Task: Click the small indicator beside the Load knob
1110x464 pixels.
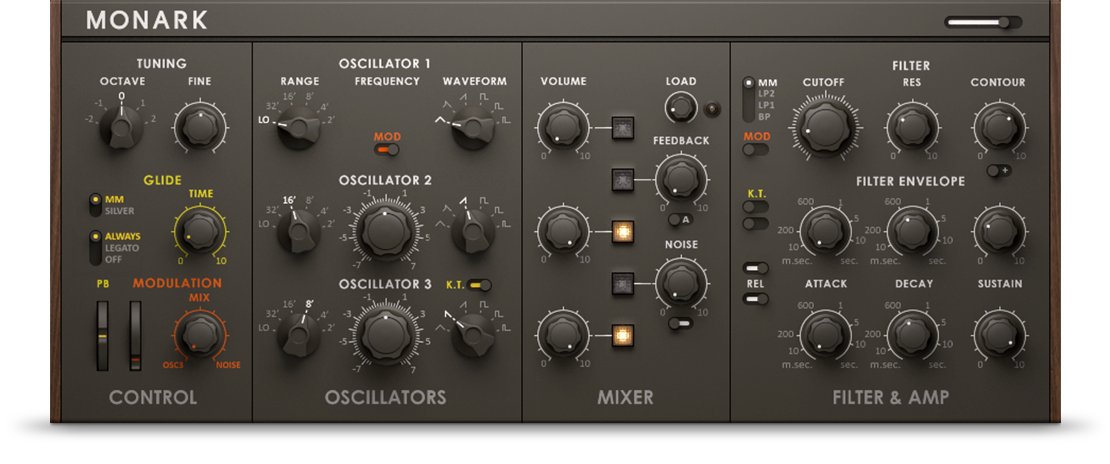Action: (712, 109)
